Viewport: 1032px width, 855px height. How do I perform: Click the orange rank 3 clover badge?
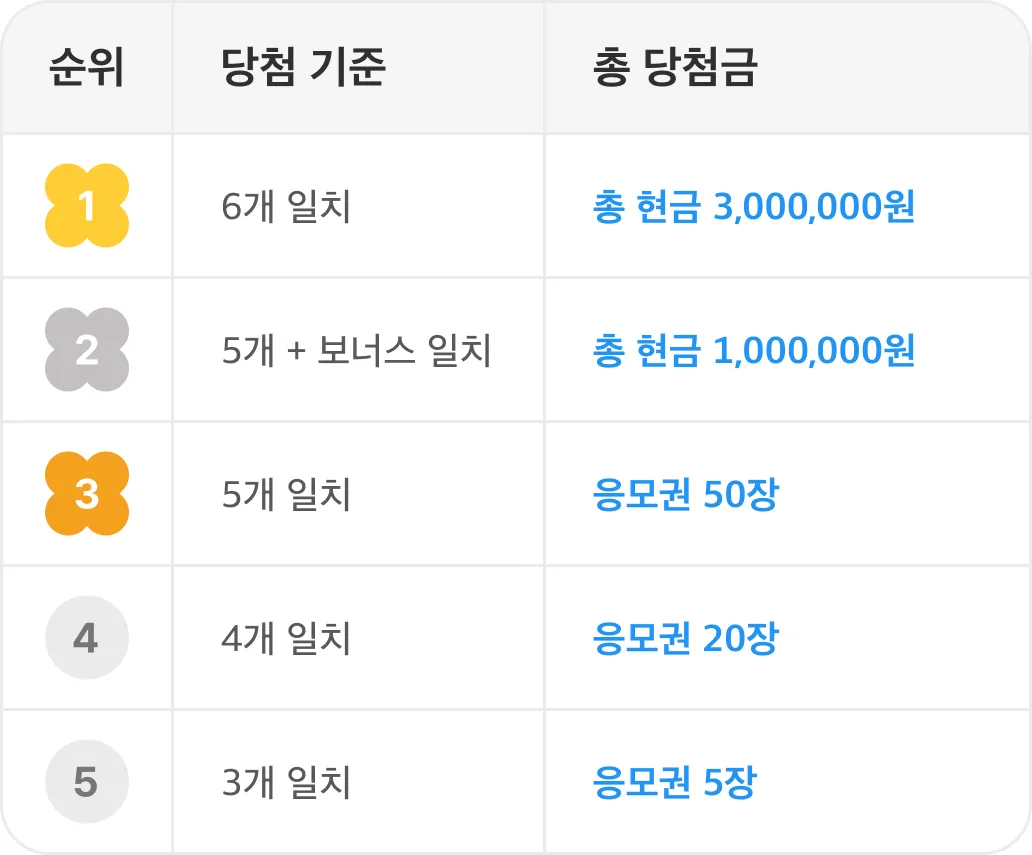87,494
